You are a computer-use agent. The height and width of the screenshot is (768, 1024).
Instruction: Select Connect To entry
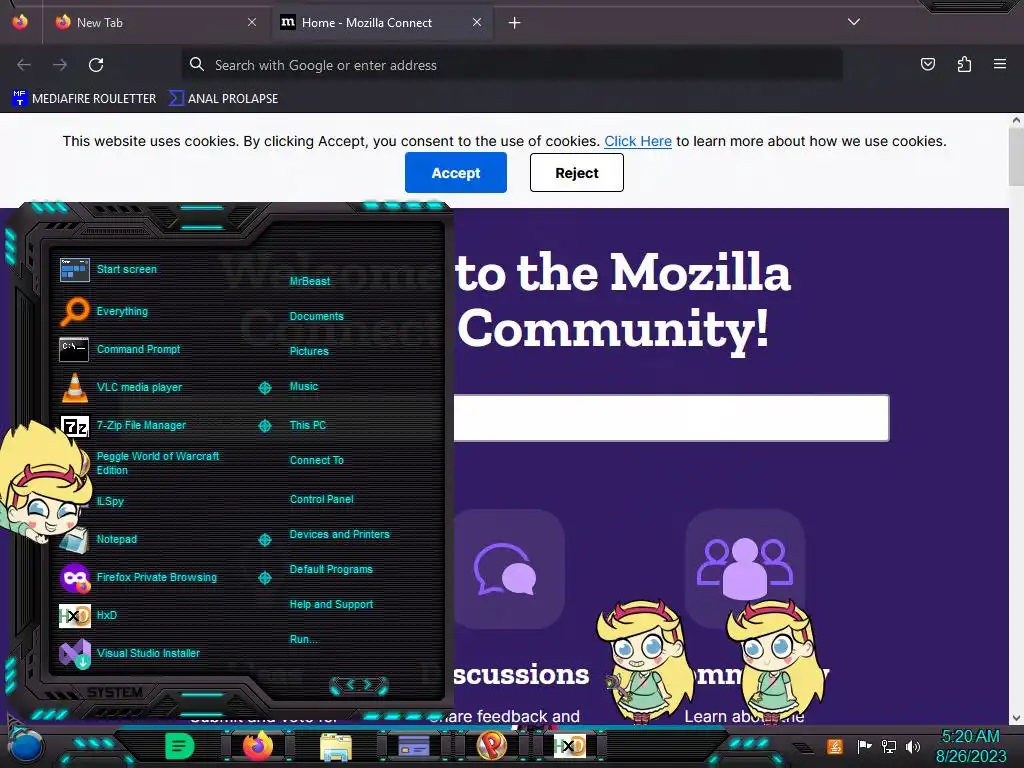click(x=316, y=460)
